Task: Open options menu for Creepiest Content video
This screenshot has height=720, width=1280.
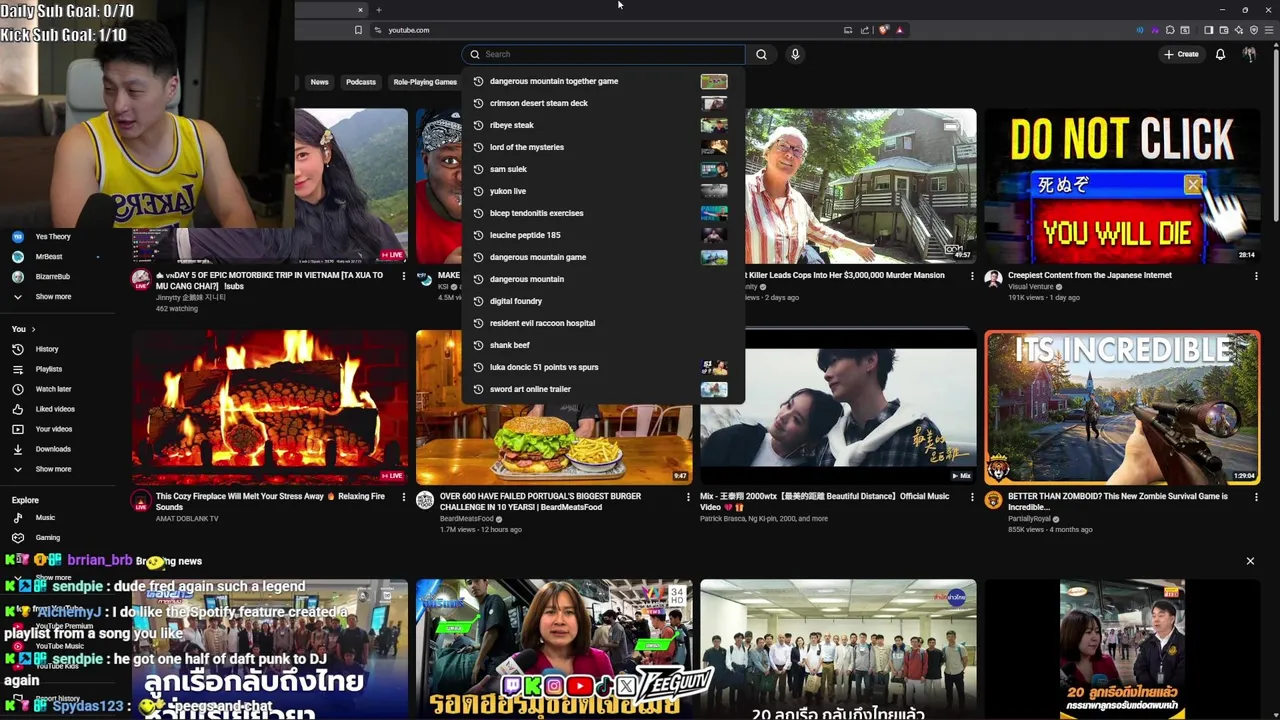Action: pos(1256,276)
